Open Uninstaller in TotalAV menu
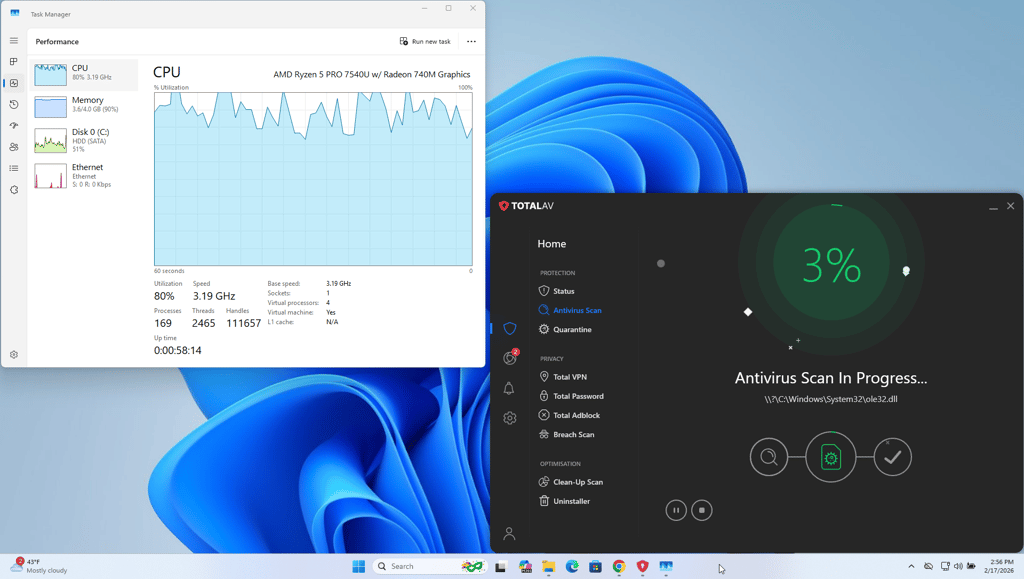The image size is (1024, 579). coord(564,501)
